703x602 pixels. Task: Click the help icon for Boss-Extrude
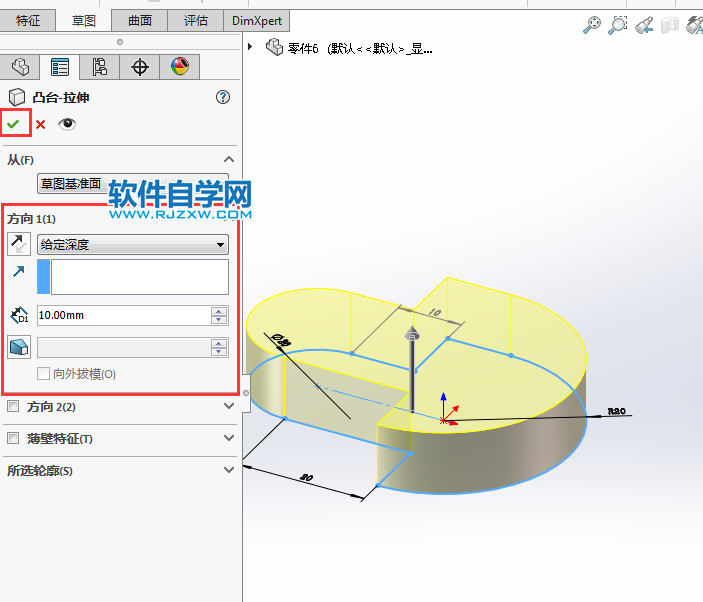223,97
